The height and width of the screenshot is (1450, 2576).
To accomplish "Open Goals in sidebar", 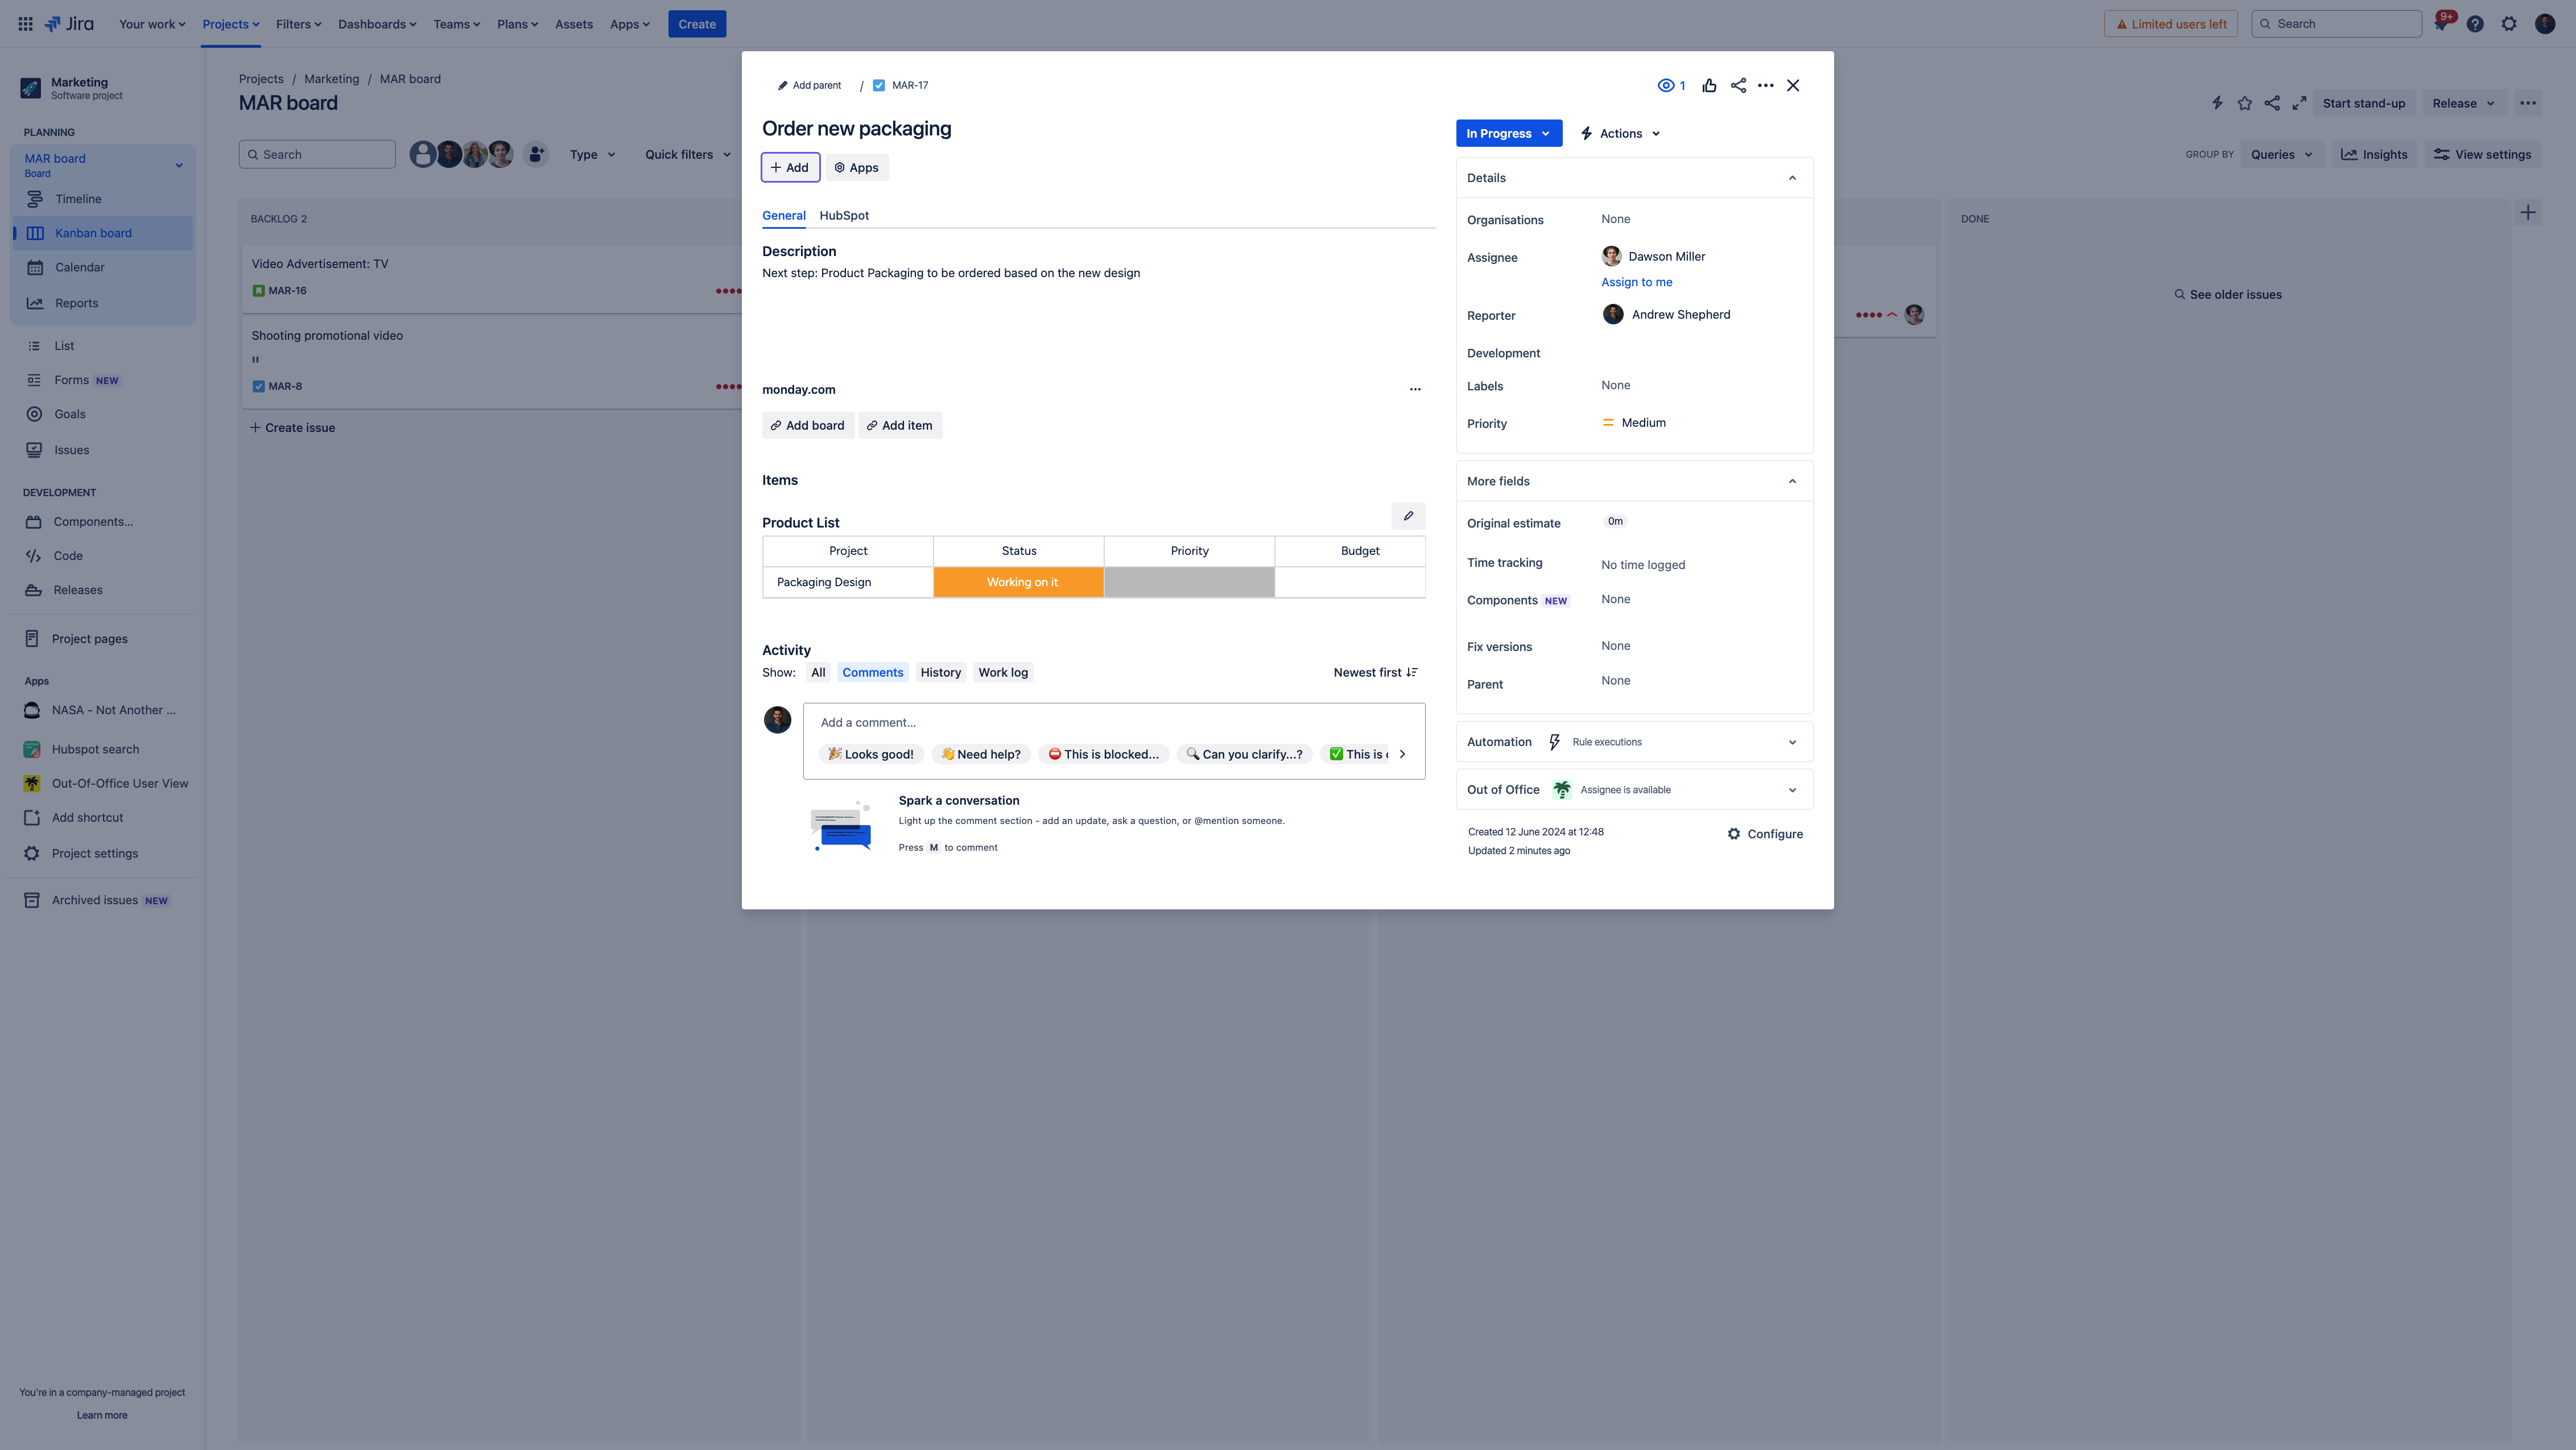I will click(69, 414).
